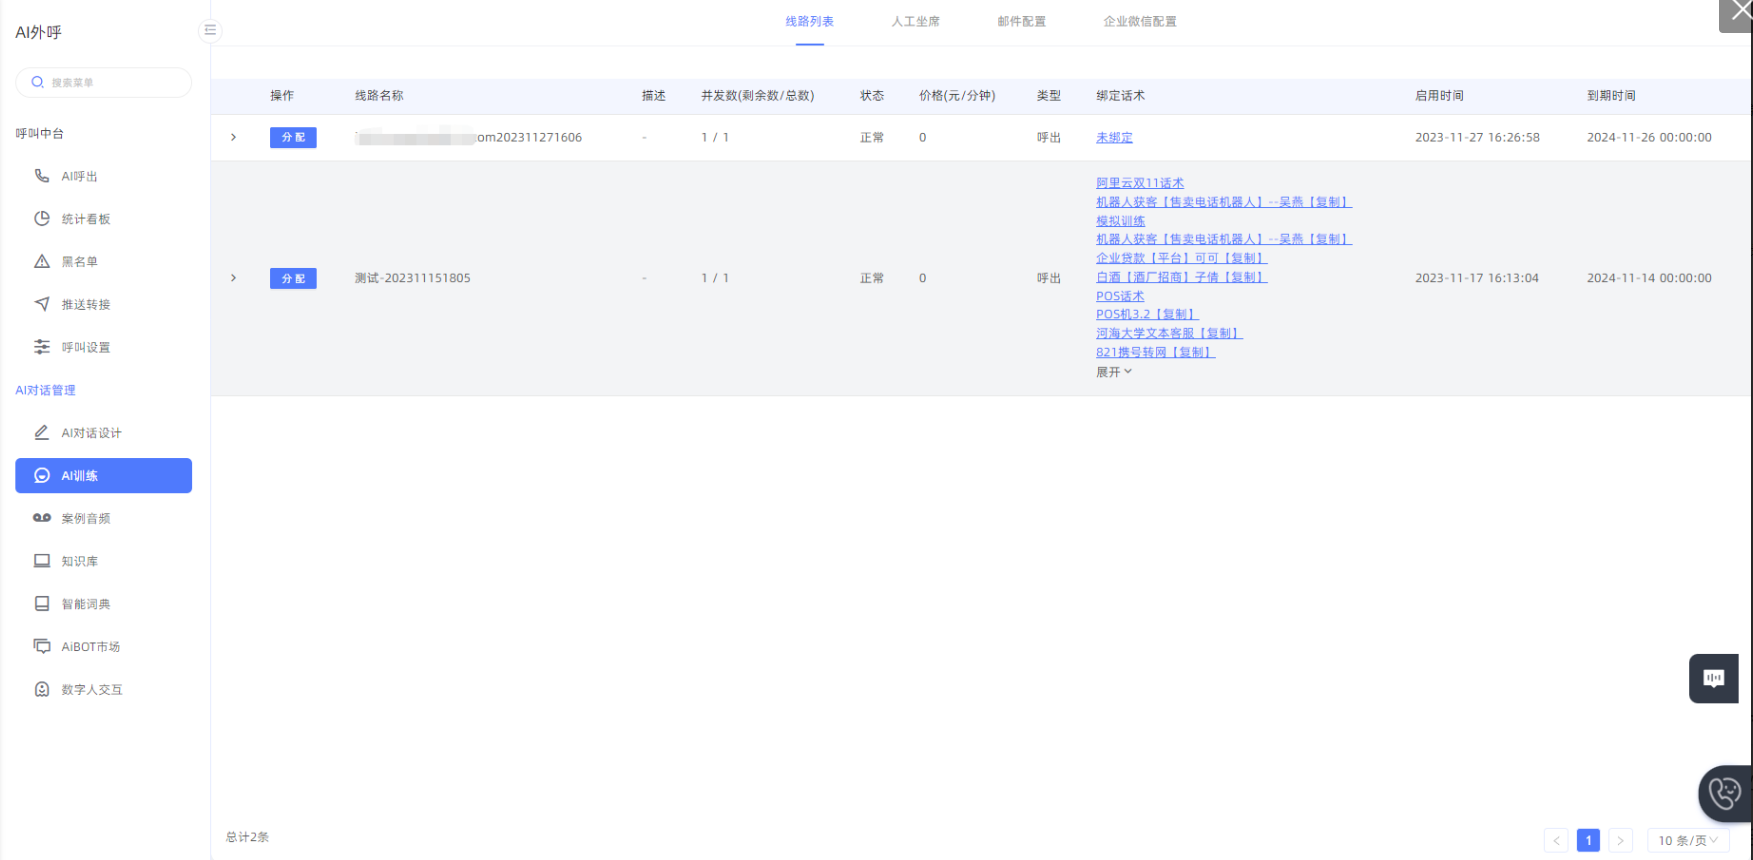Open the 阿里云双11话术 link

[1139, 183]
